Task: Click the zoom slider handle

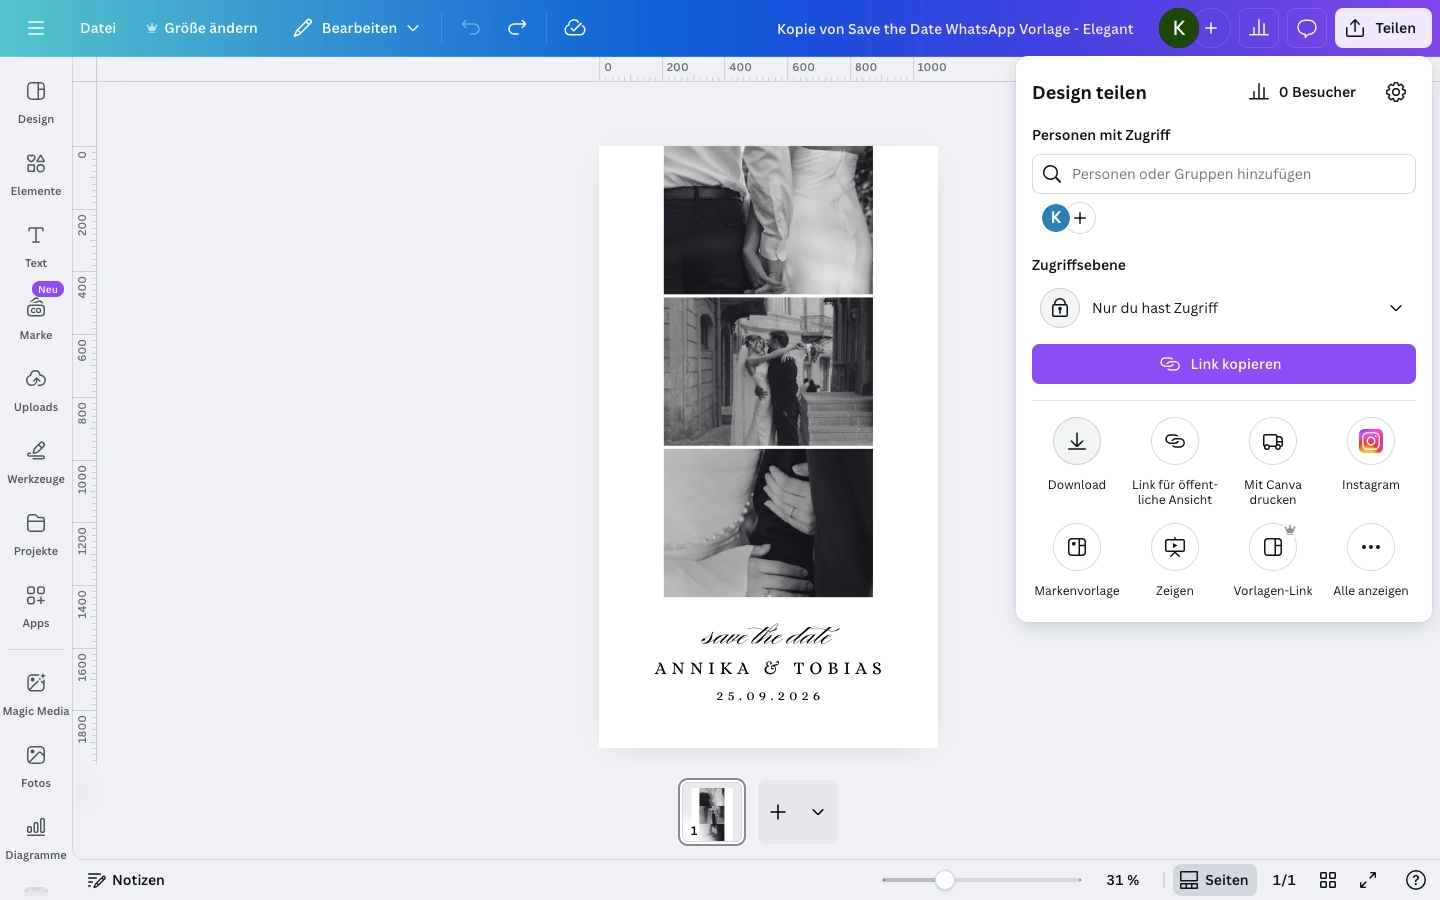Action: coord(945,880)
